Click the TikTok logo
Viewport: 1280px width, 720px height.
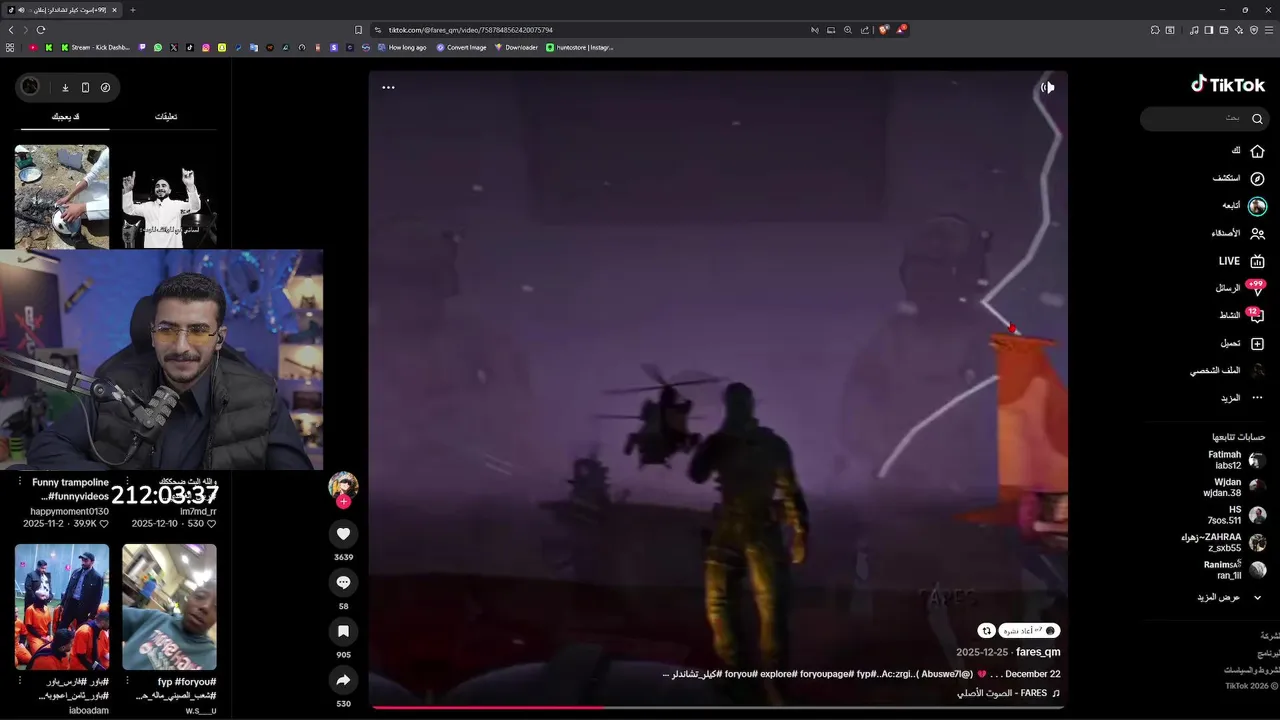pyautogui.click(x=1228, y=85)
